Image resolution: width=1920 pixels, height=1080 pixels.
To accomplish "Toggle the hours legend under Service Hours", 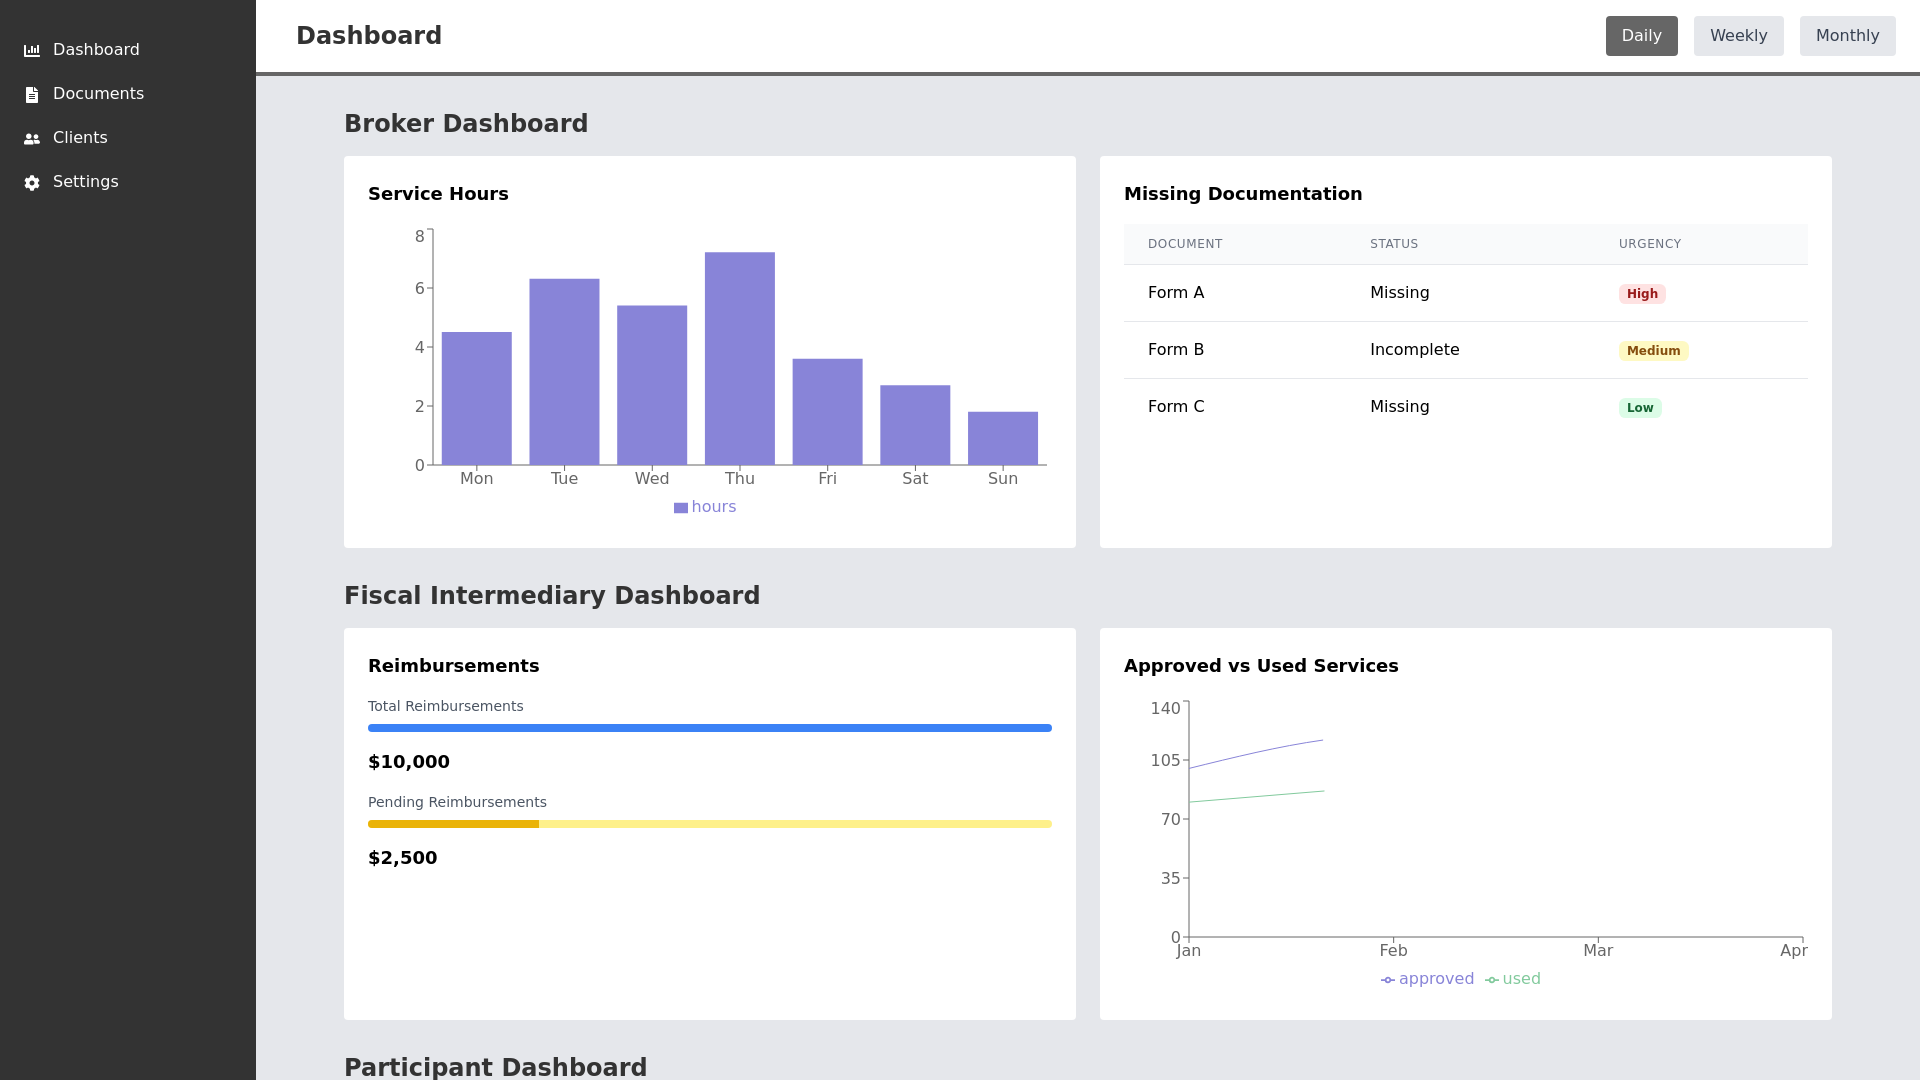I will pos(705,507).
